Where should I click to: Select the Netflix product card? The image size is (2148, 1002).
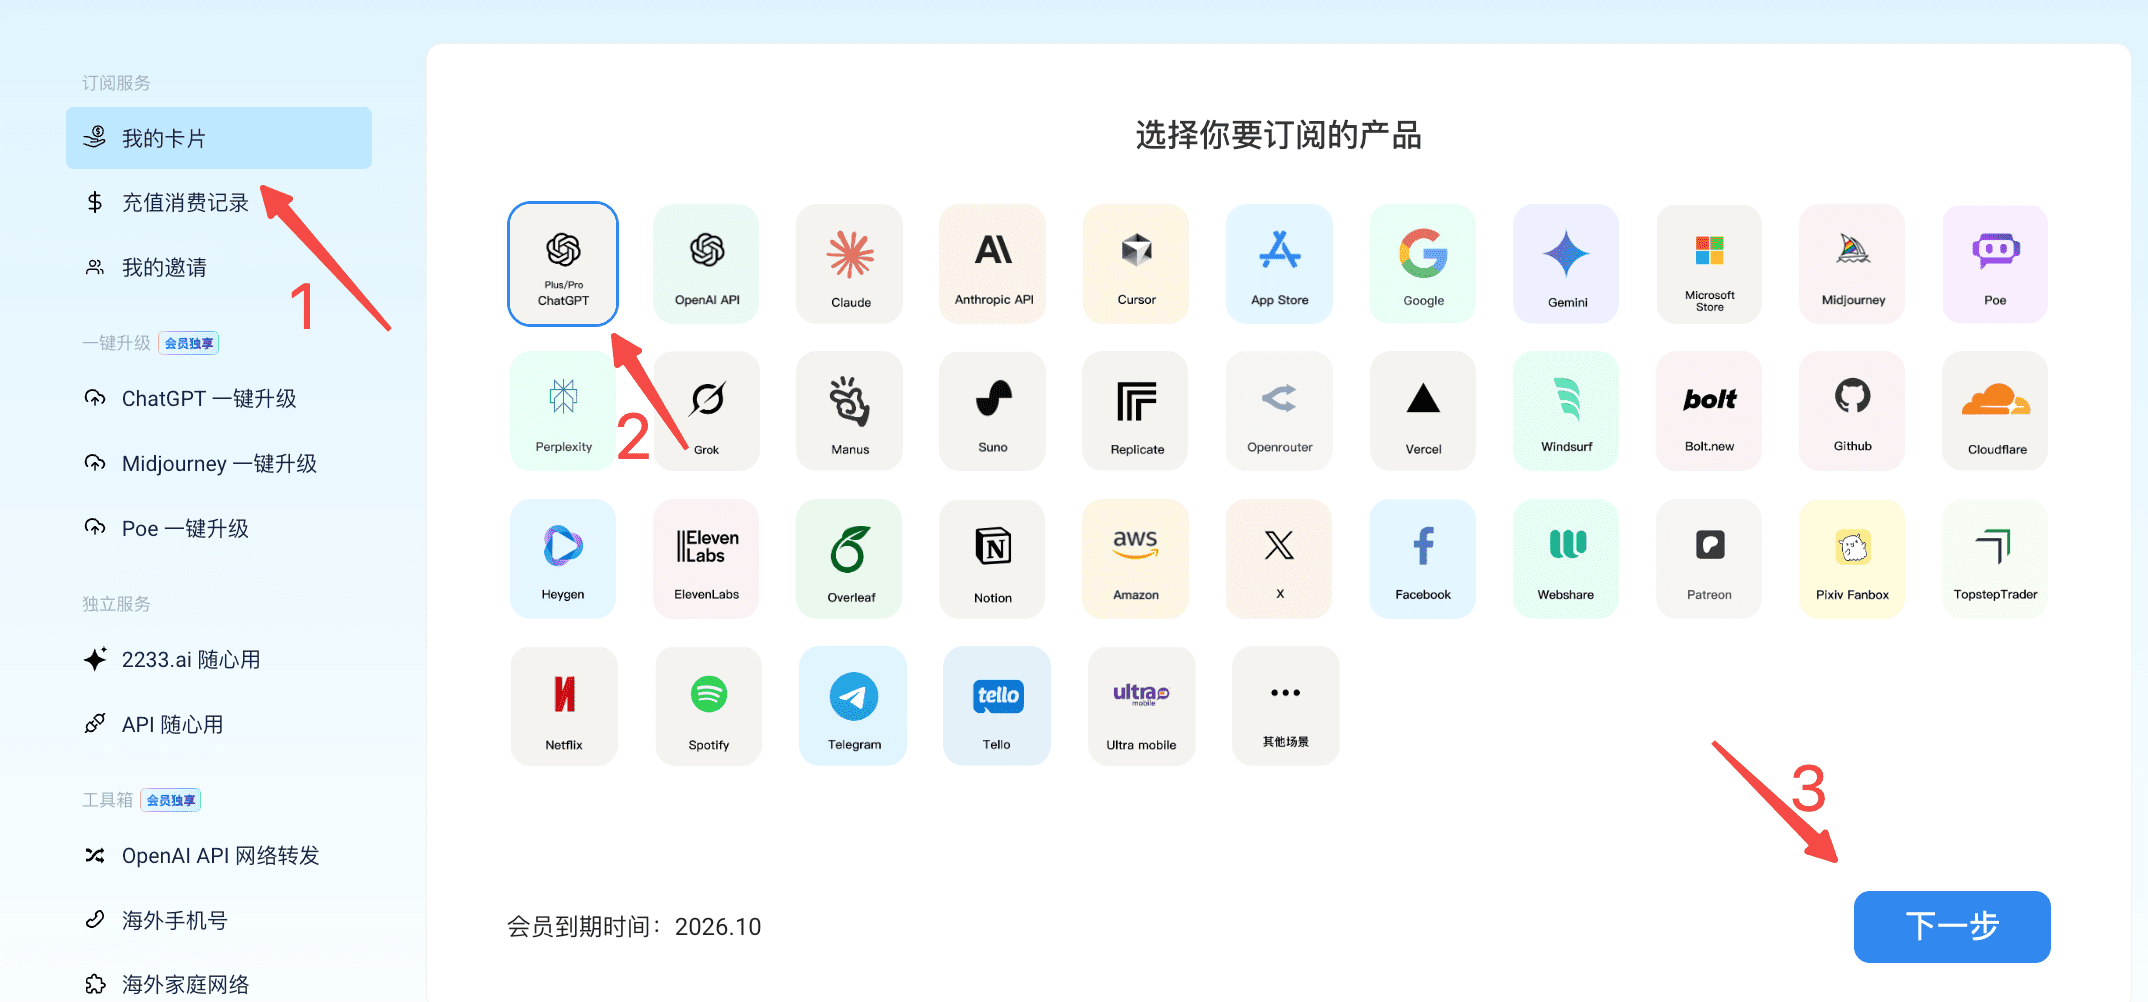(x=564, y=706)
